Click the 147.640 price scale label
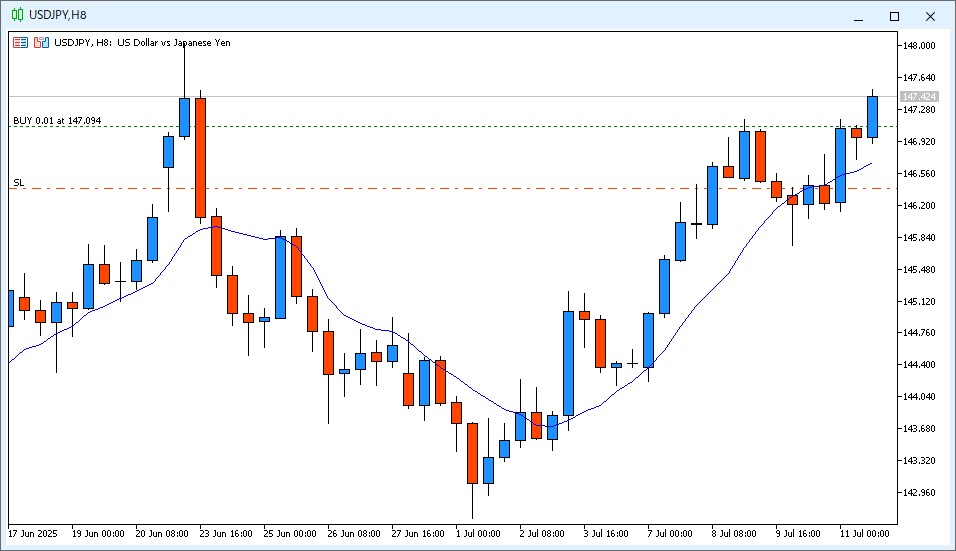 [919, 77]
